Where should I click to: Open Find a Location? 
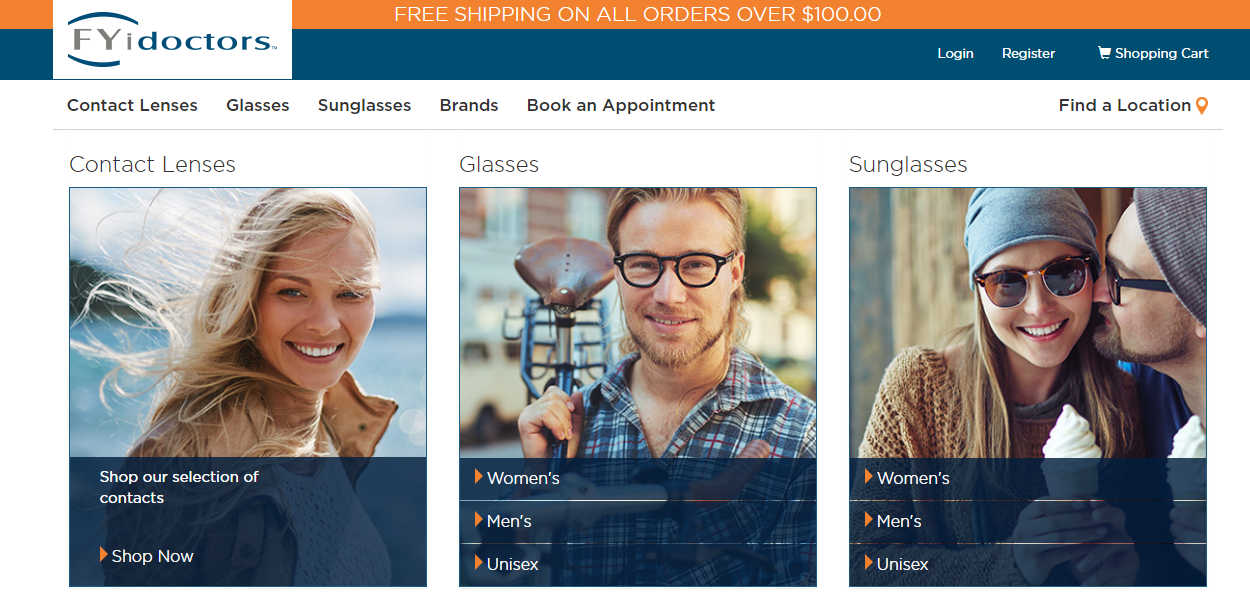click(x=1125, y=105)
